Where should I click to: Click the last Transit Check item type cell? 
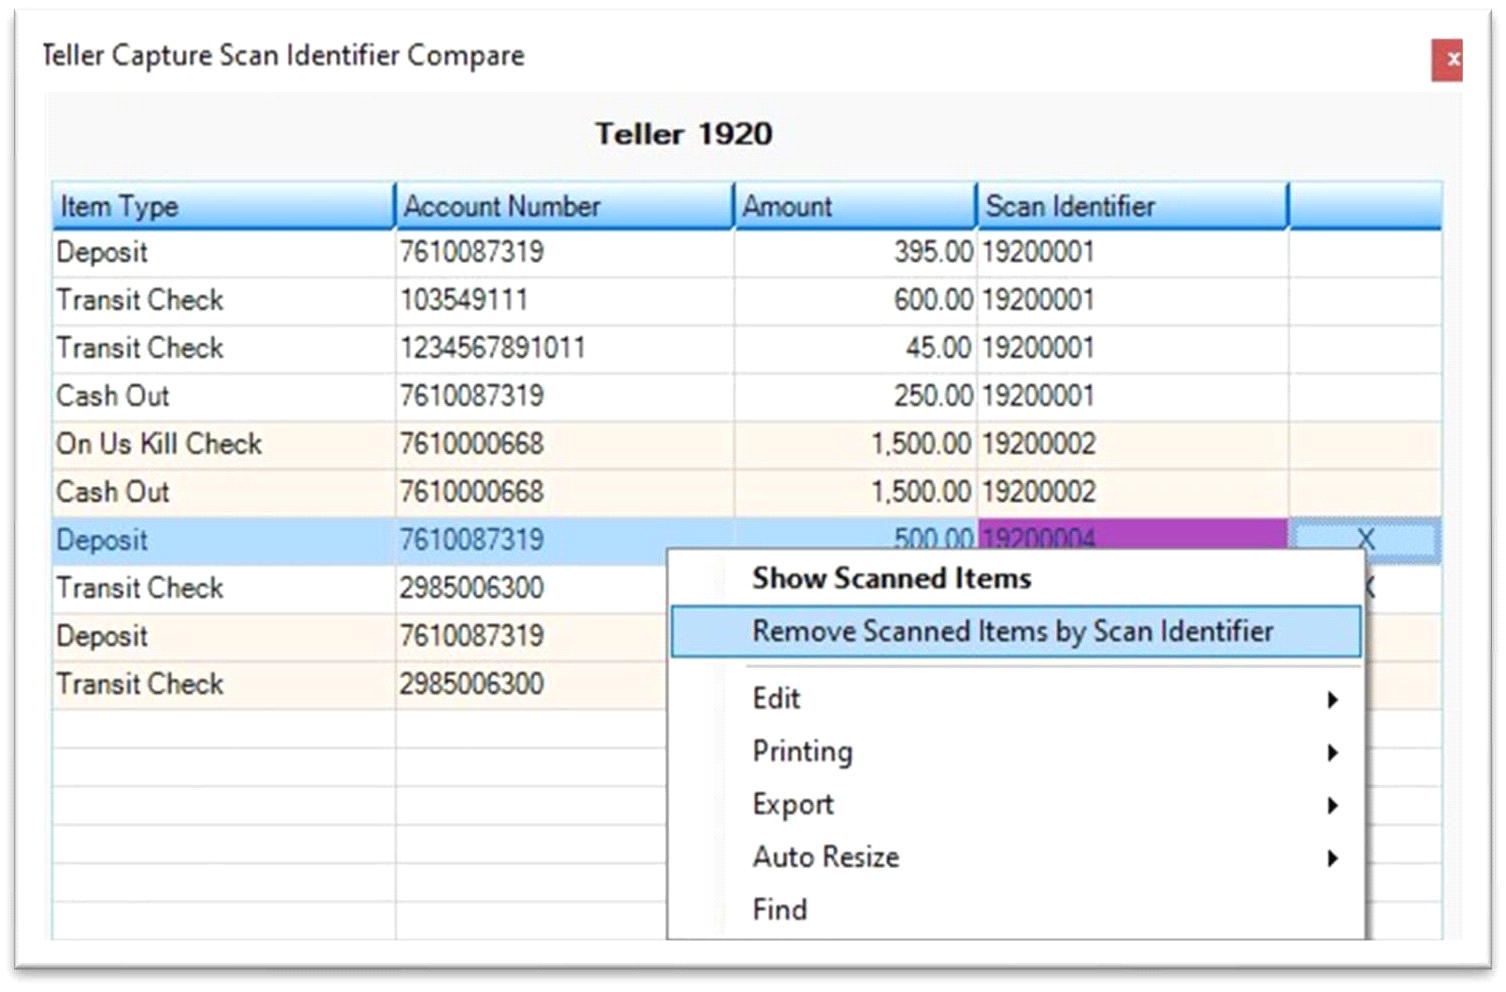click(x=223, y=684)
